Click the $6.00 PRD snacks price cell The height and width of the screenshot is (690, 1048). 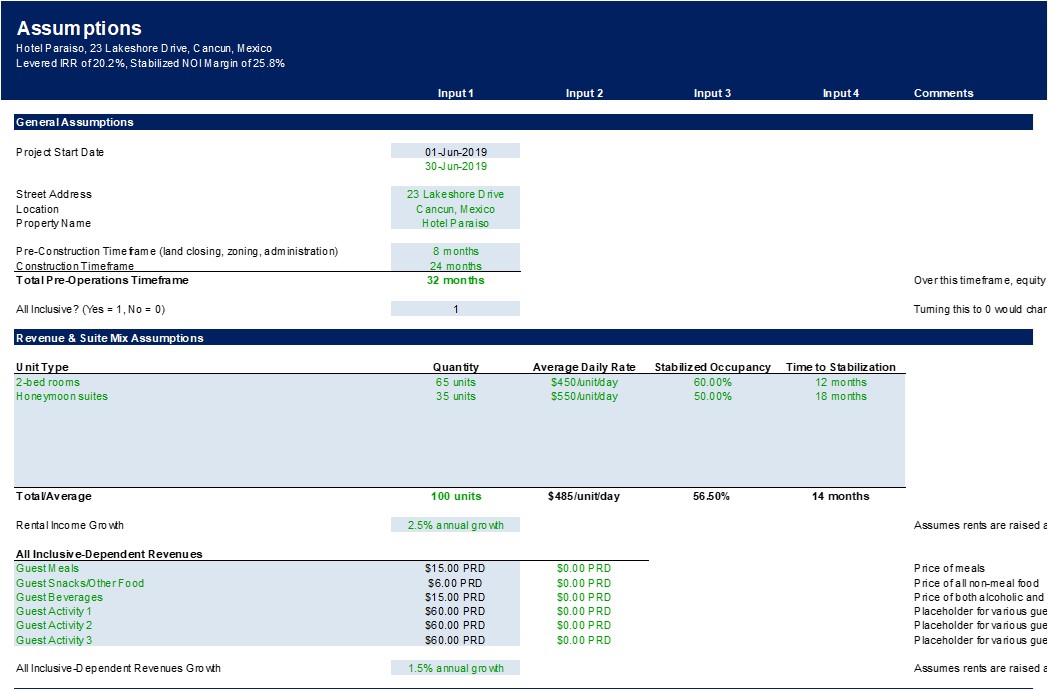coord(455,583)
